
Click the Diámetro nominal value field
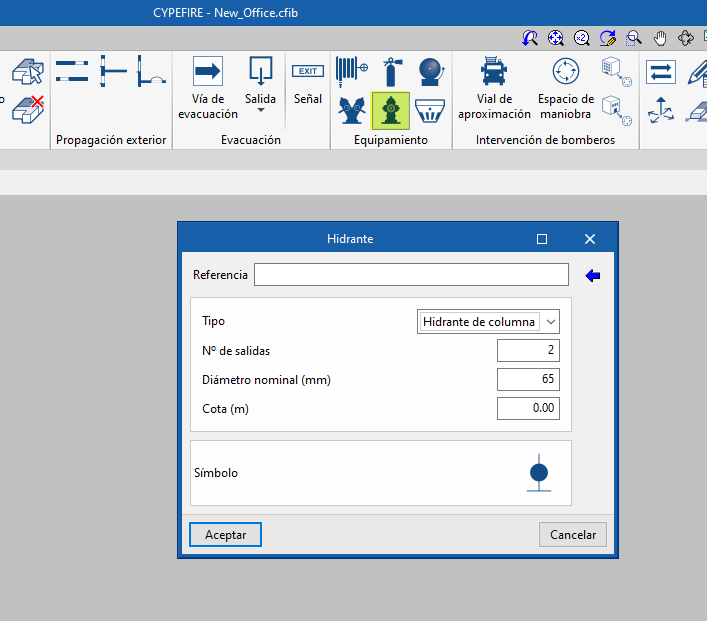coord(528,380)
